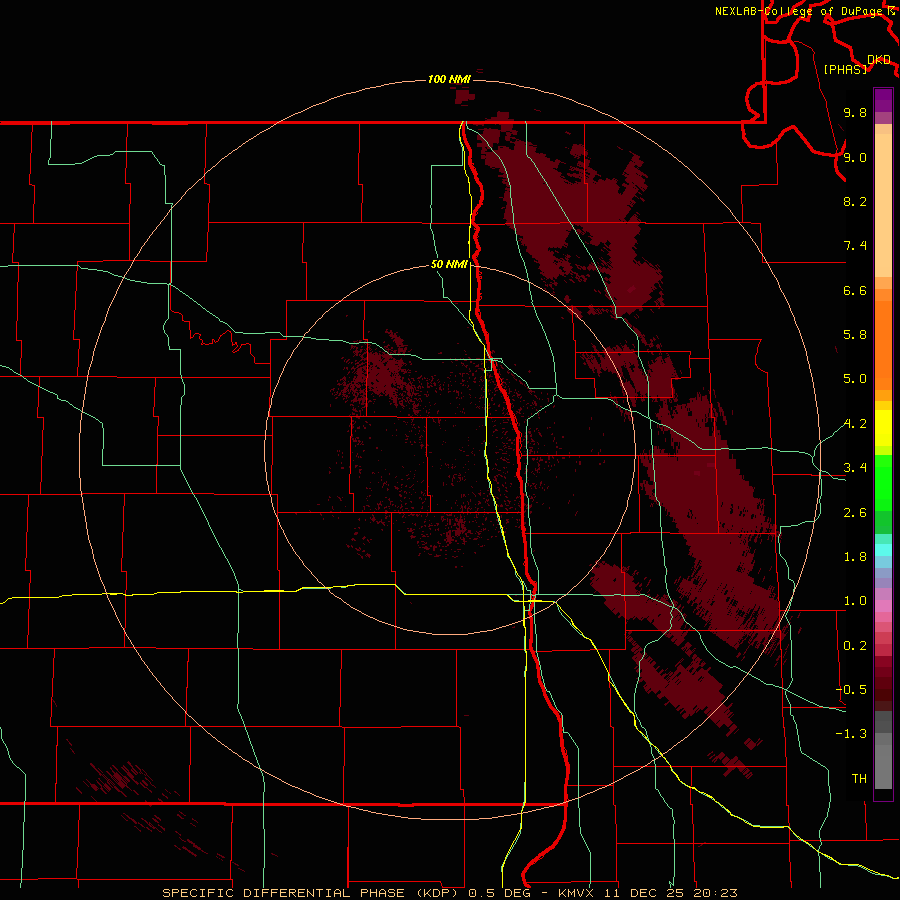The image size is (900, 900).
Task: Pick the yellow legend segment near 4.2
Action: (883, 428)
